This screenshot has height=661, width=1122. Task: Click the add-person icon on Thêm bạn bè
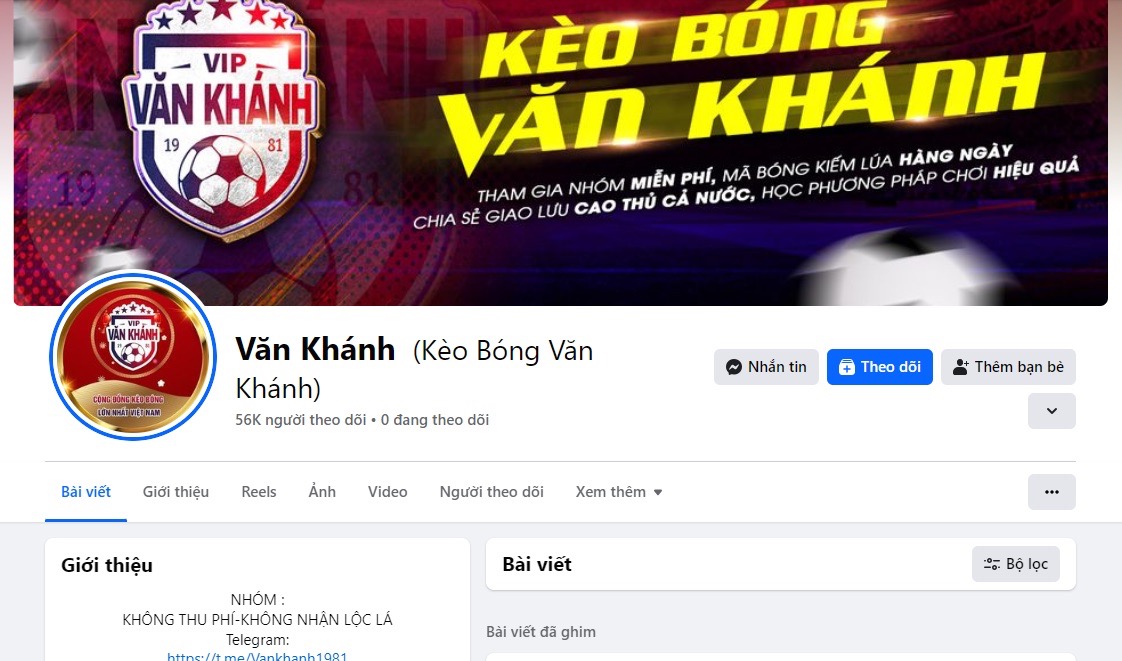[x=960, y=367]
